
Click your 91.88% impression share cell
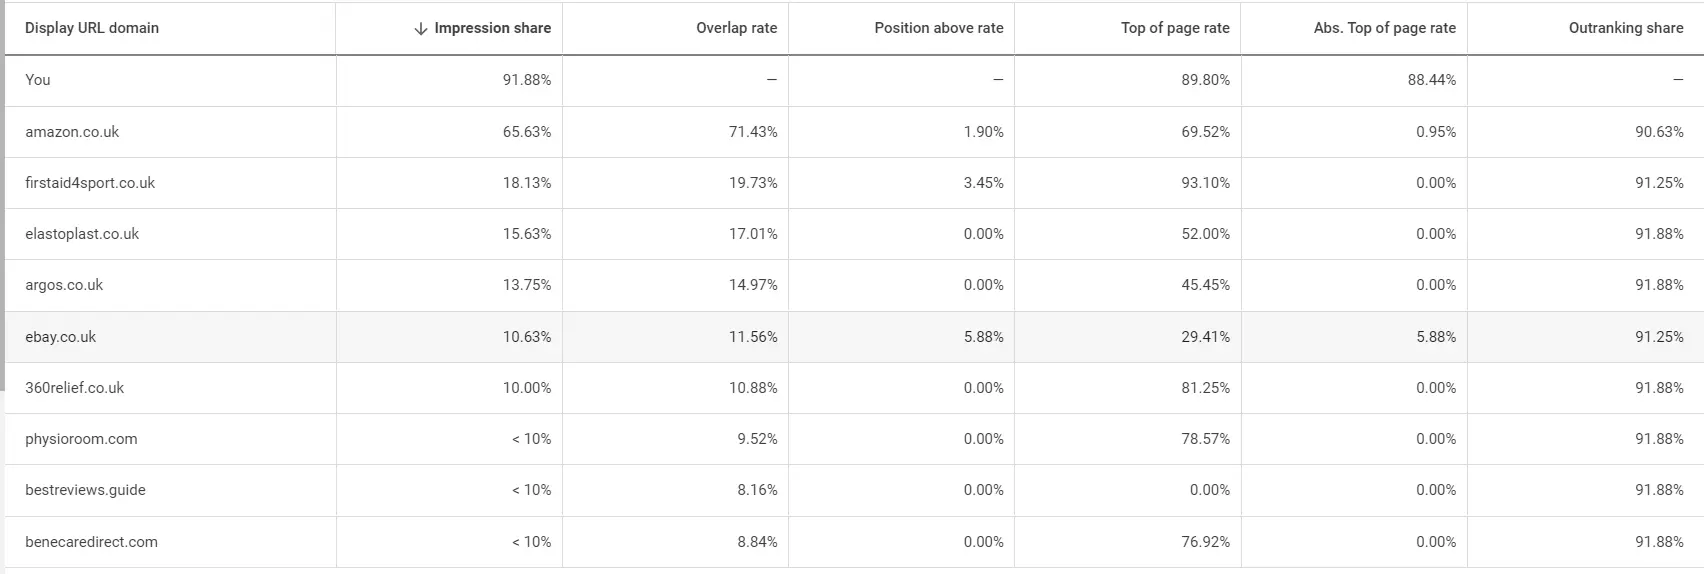pos(526,80)
